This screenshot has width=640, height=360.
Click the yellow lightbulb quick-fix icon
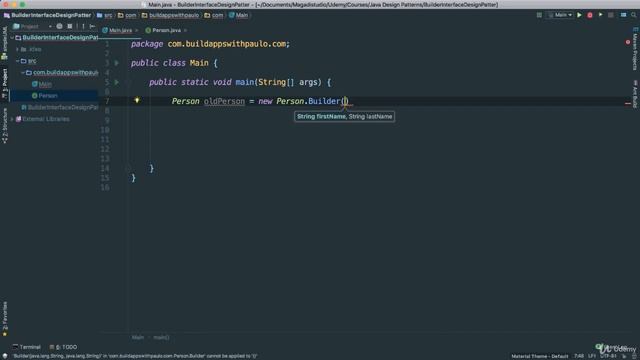[137, 100]
